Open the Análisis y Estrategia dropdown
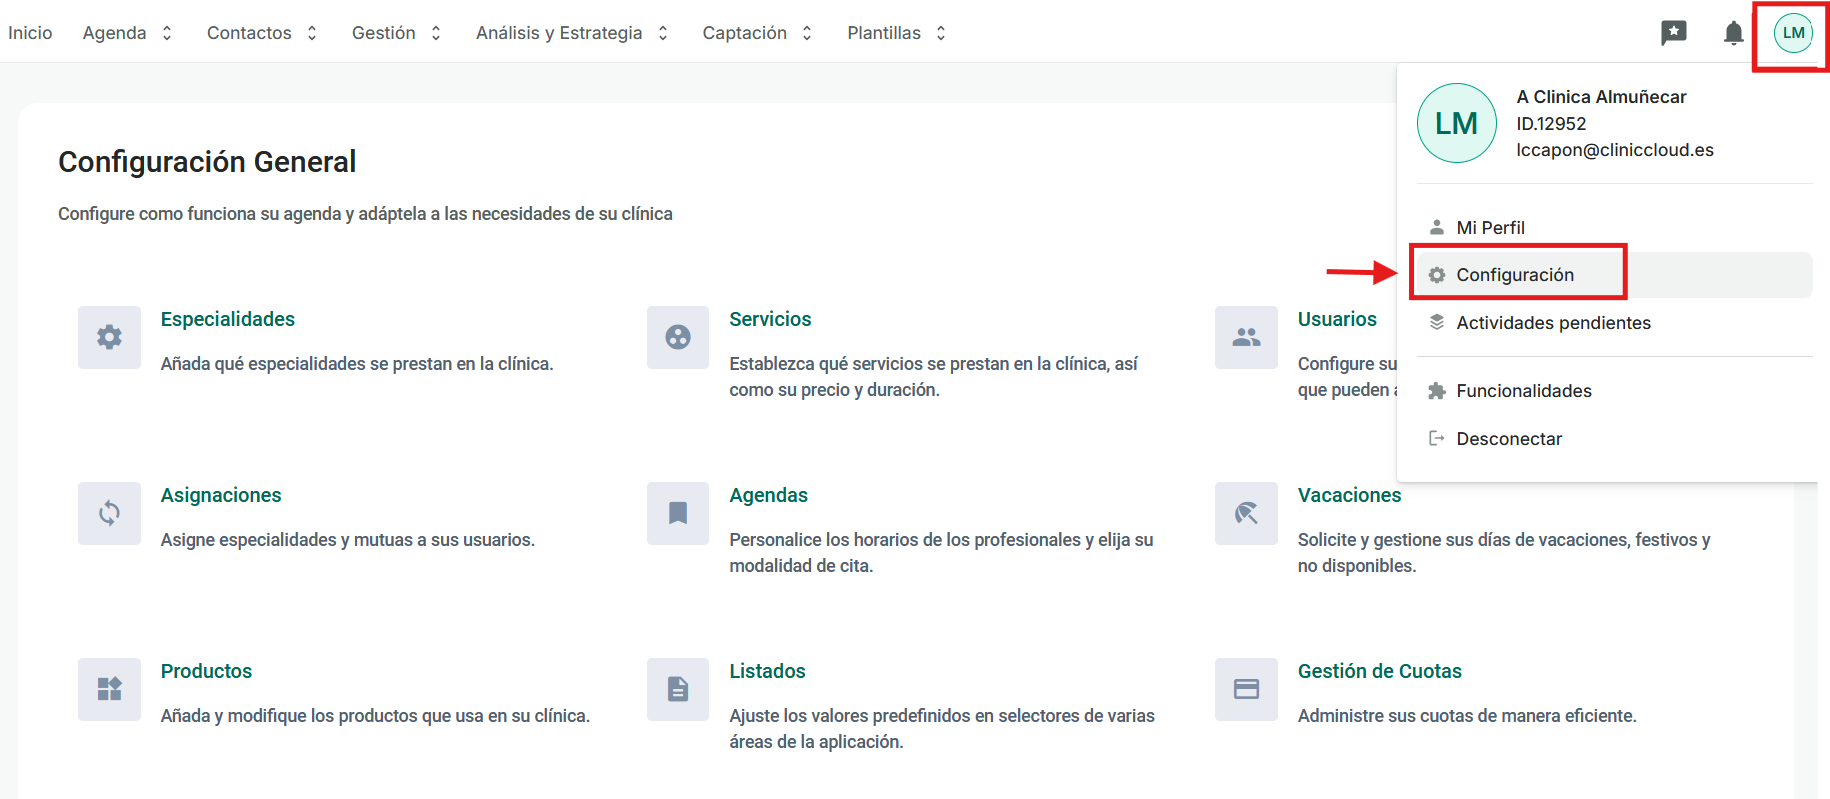The height and width of the screenshot is (799, 1830). point(571,33)
